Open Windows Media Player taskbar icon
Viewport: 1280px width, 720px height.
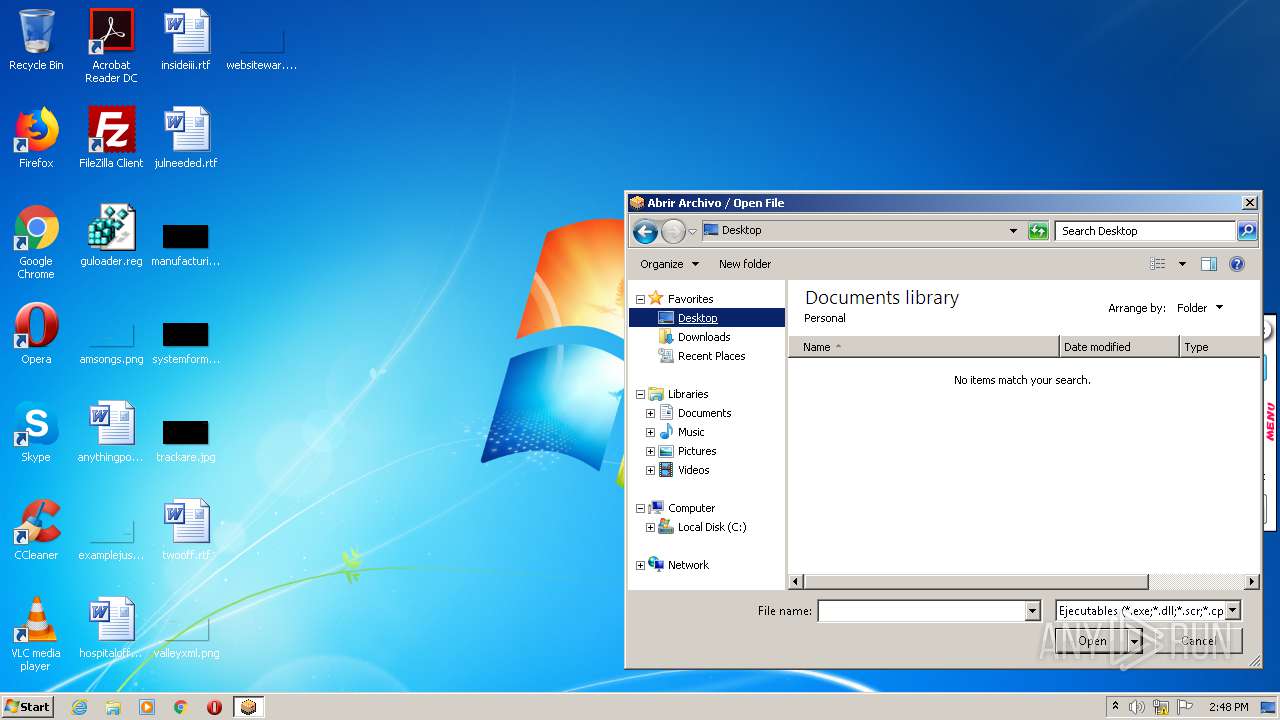click(x=147, y=707)
